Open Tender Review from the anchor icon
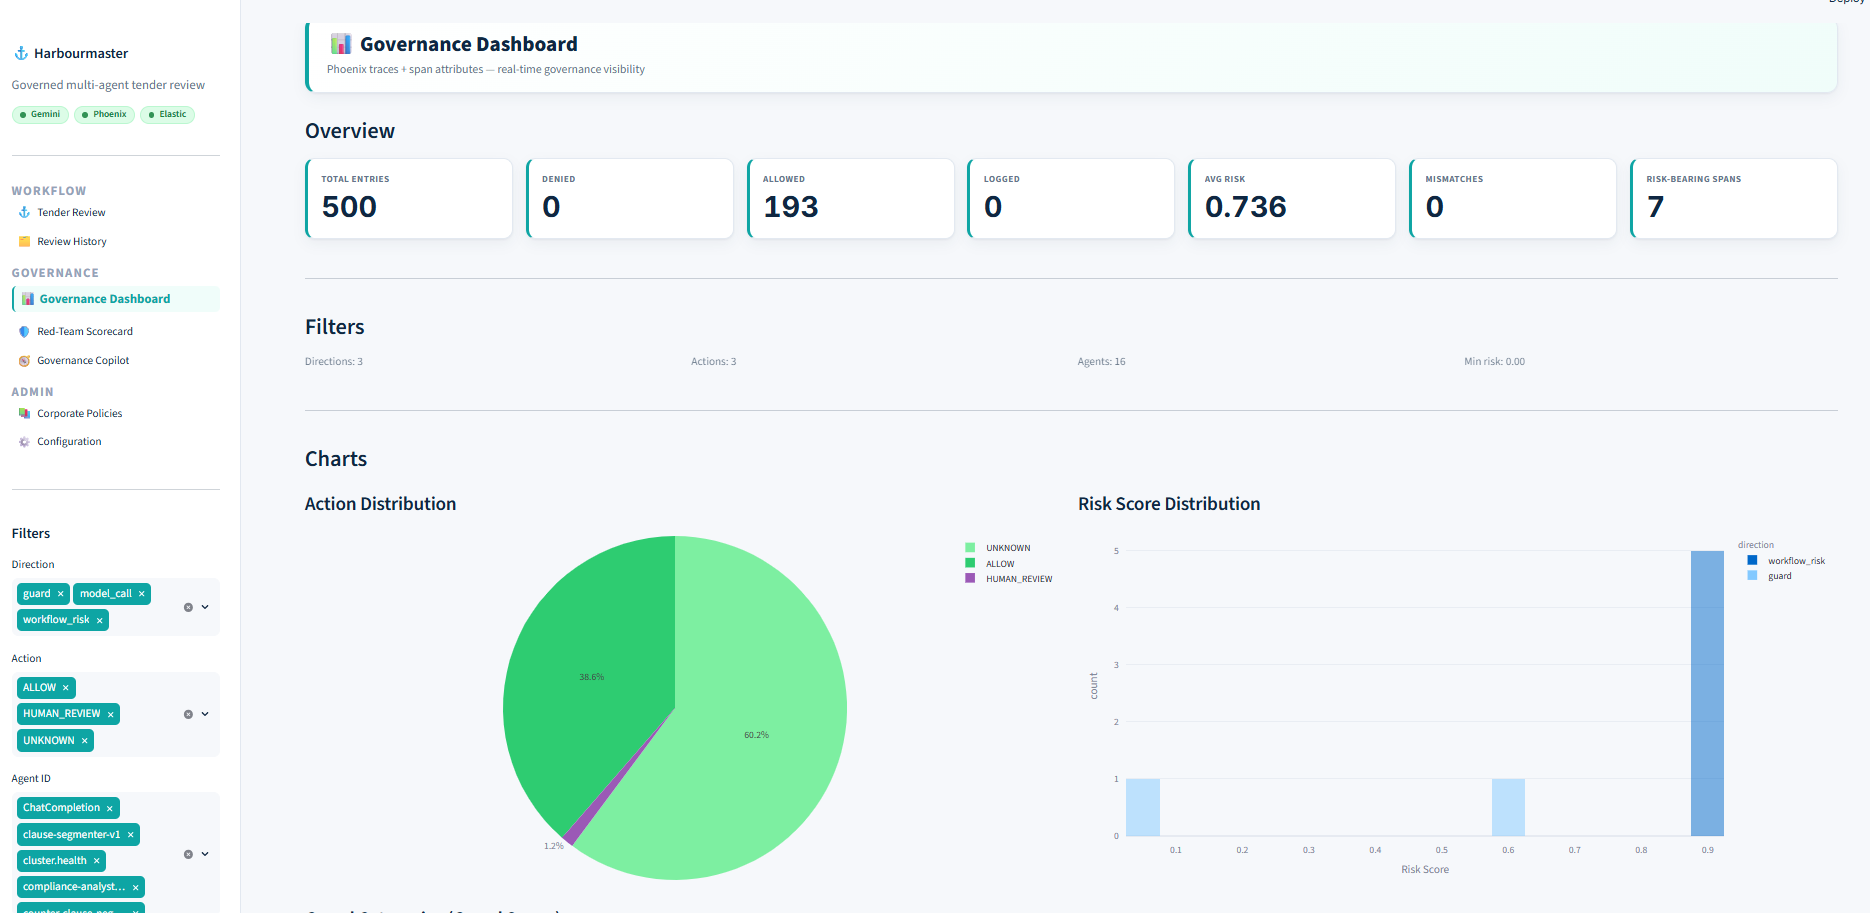 point(25,212)
